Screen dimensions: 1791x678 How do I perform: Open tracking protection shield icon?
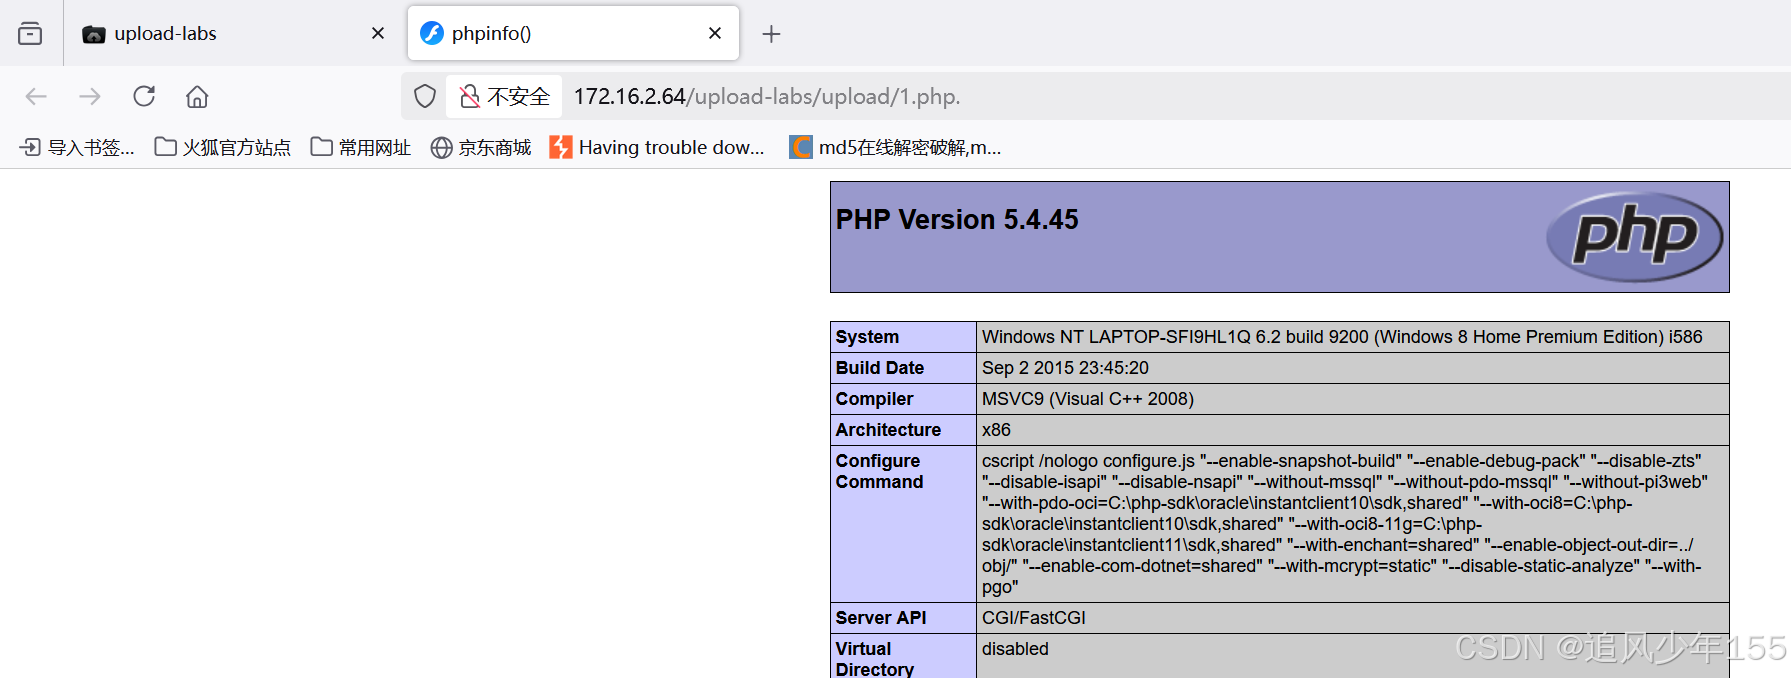pos(425,96)
